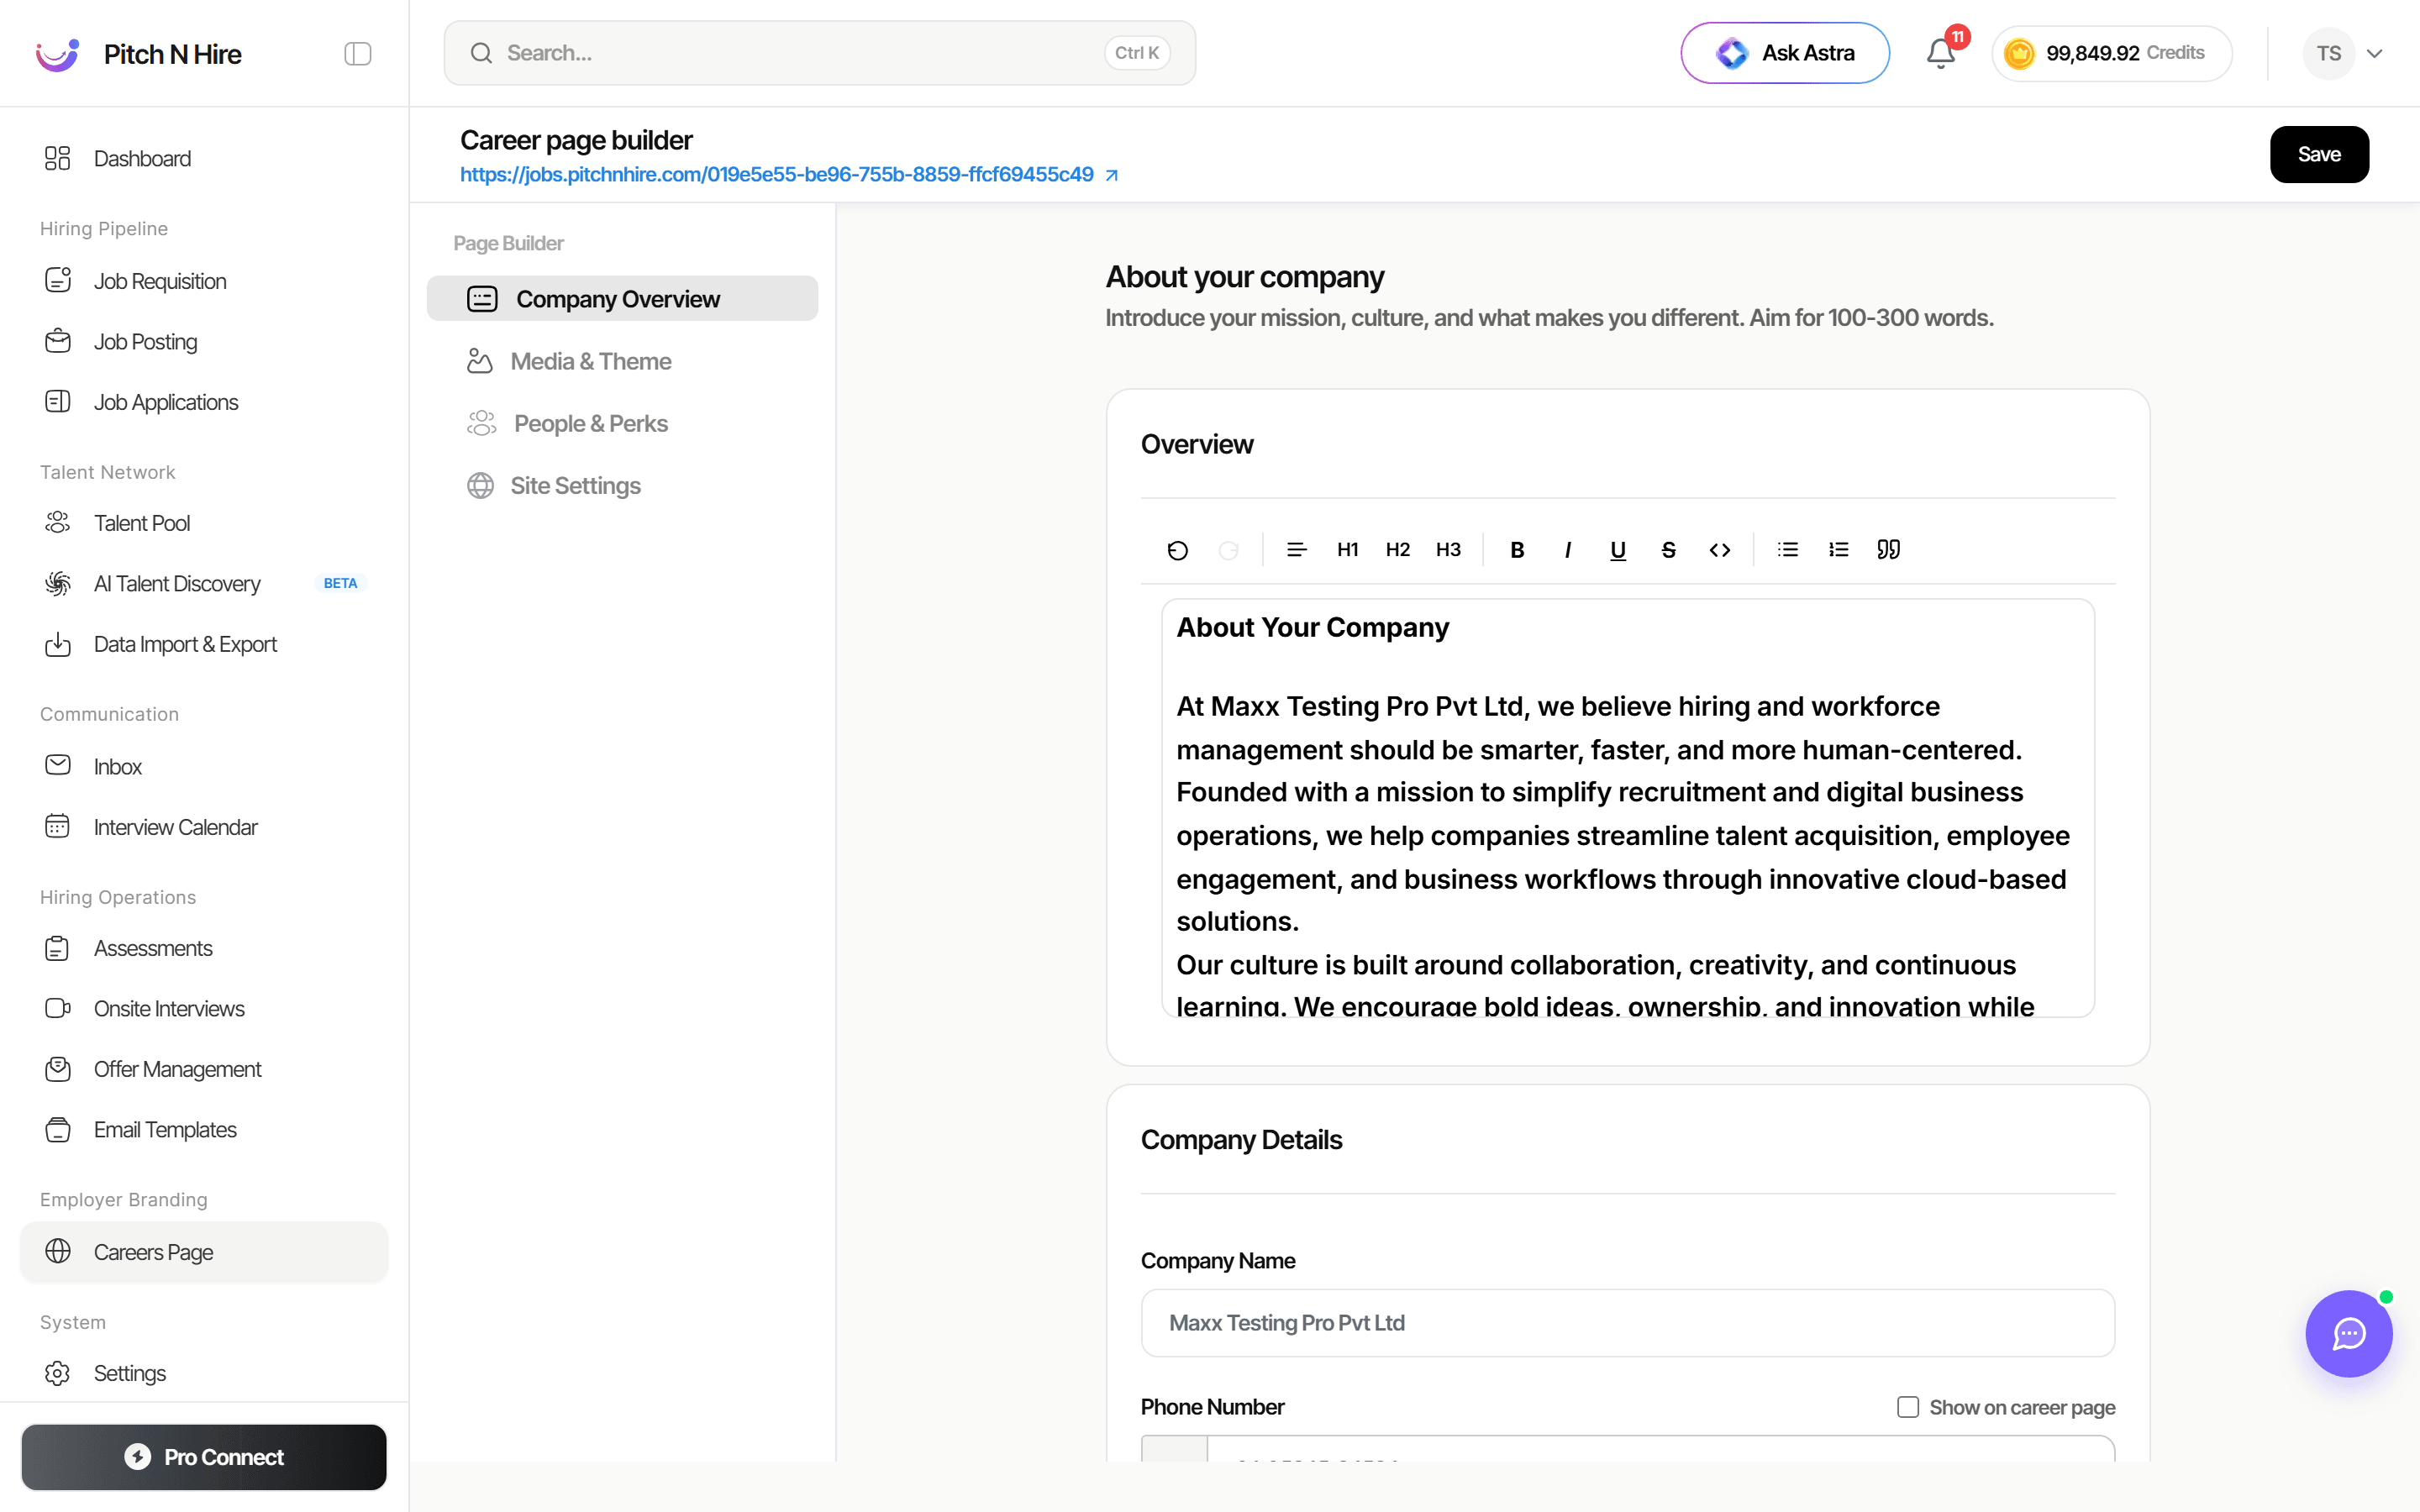Open Job Requisition page
Viewport: 2420px width, 1512px height.
[x=204, y=281]
